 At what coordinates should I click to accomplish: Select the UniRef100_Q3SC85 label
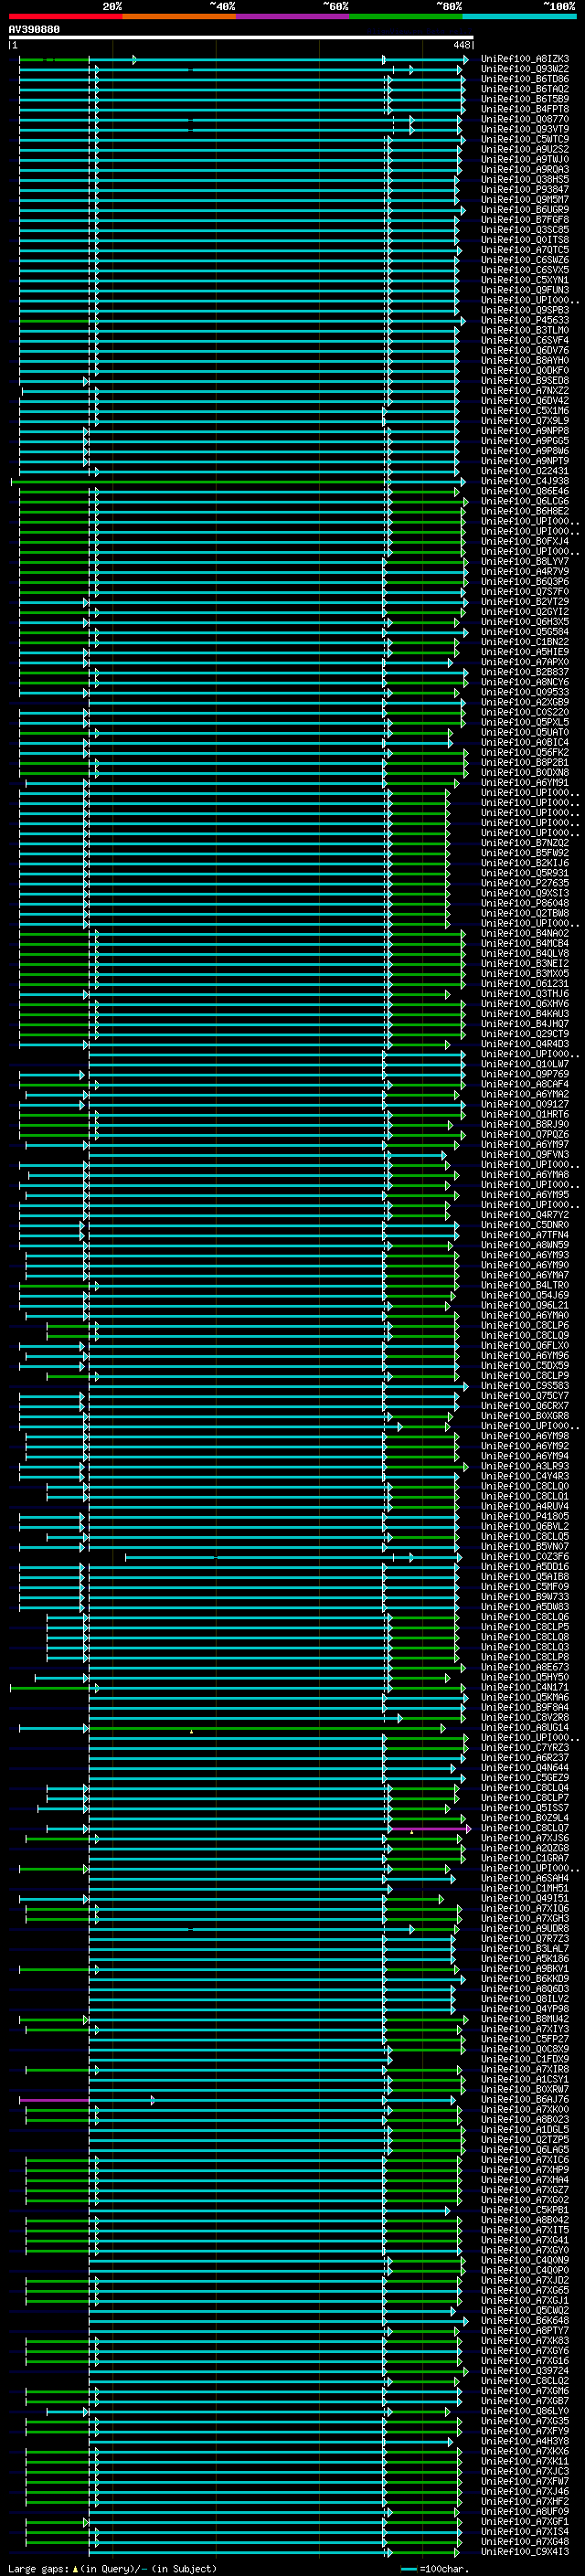tap(525, 230)
